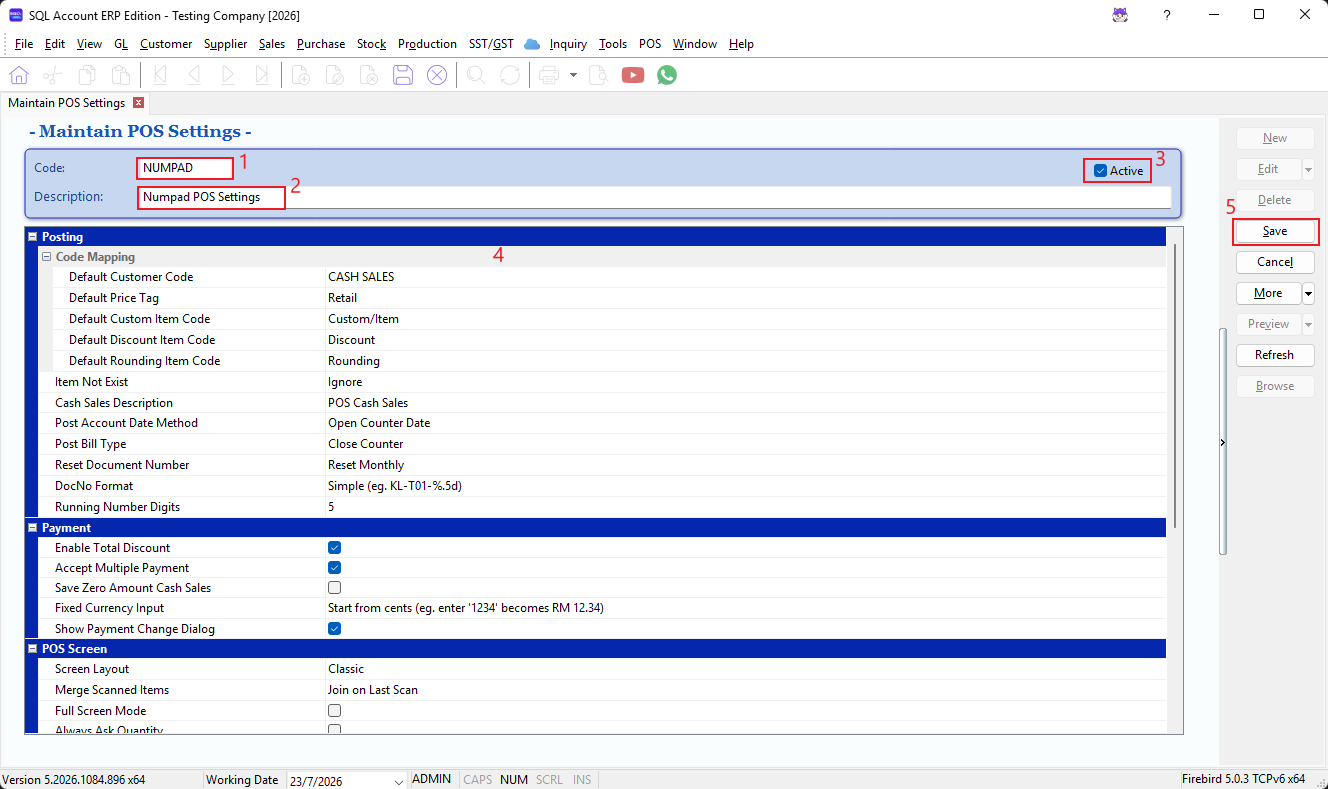Toggle Accept Multiple Payment checkbox
This screenshot has height=789, width=1328.
[335, 568]
